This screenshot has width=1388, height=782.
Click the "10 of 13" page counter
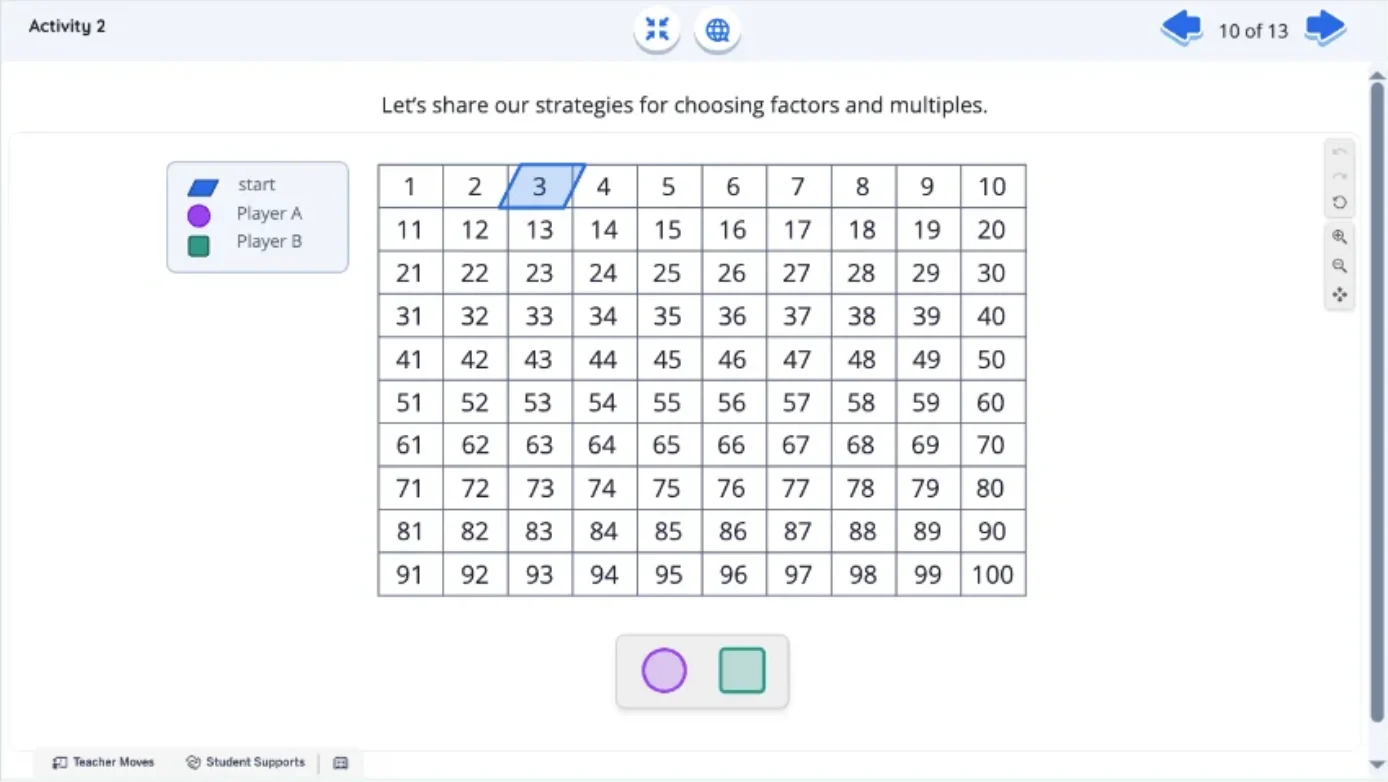[x=1253, y=31]
